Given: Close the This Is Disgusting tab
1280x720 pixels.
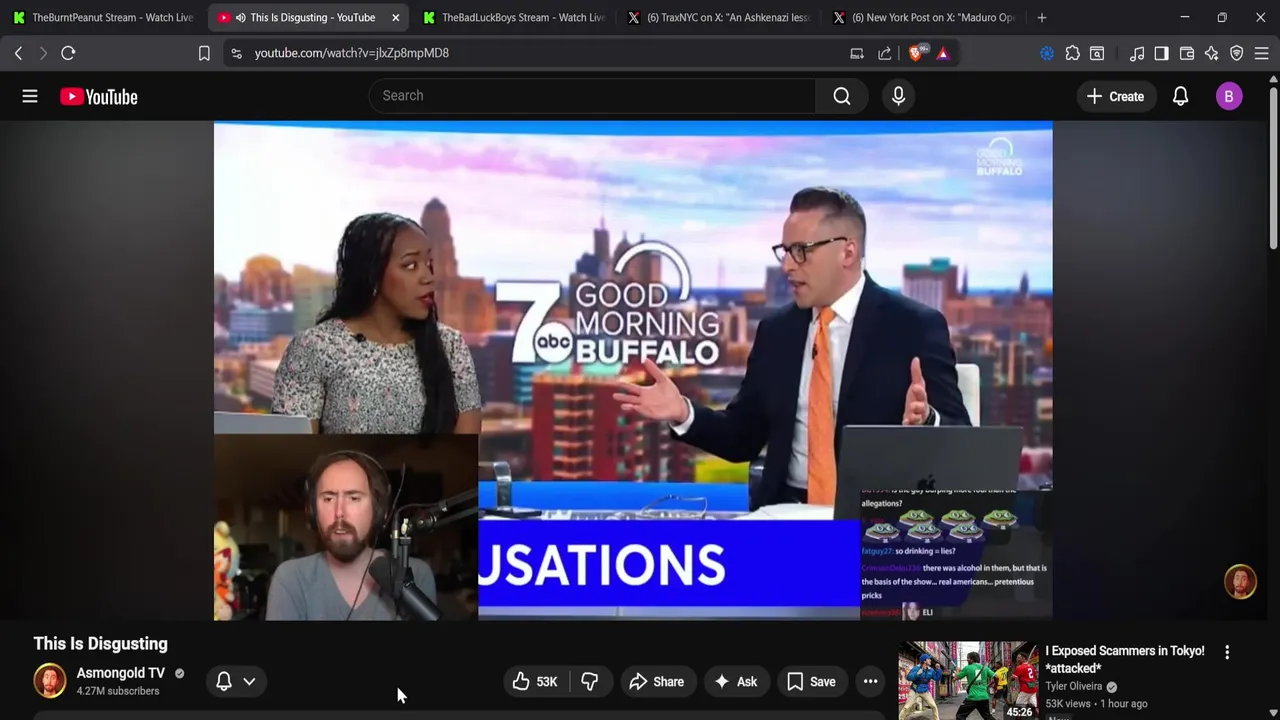Looking at the screenshot, I should coord(396,17).
